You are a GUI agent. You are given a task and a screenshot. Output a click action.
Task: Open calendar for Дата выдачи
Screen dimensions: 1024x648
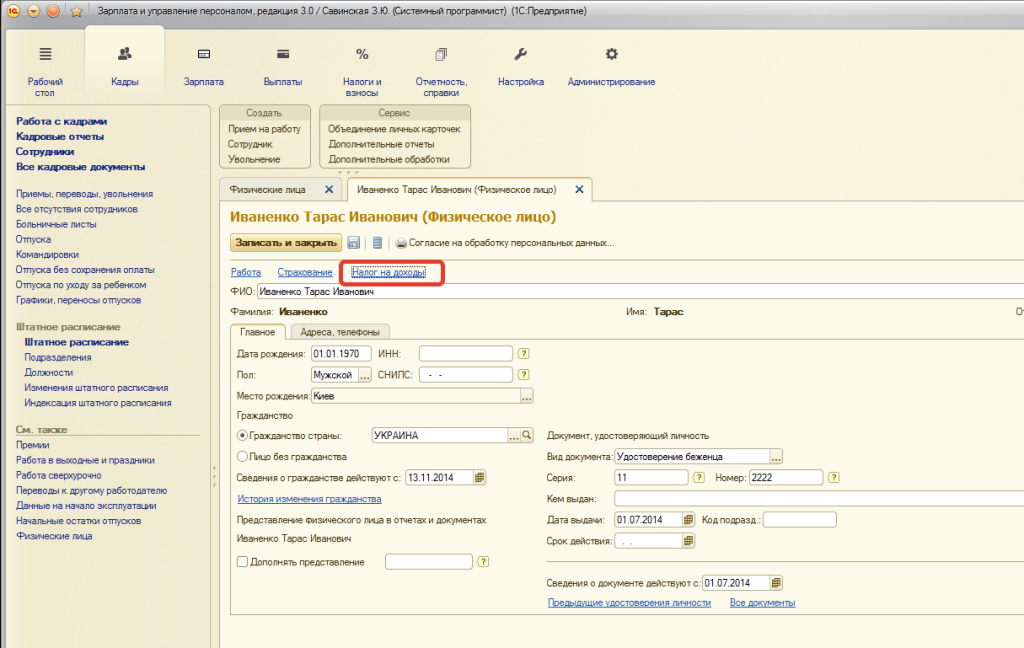pyautogui.click(x=688, y=519)
